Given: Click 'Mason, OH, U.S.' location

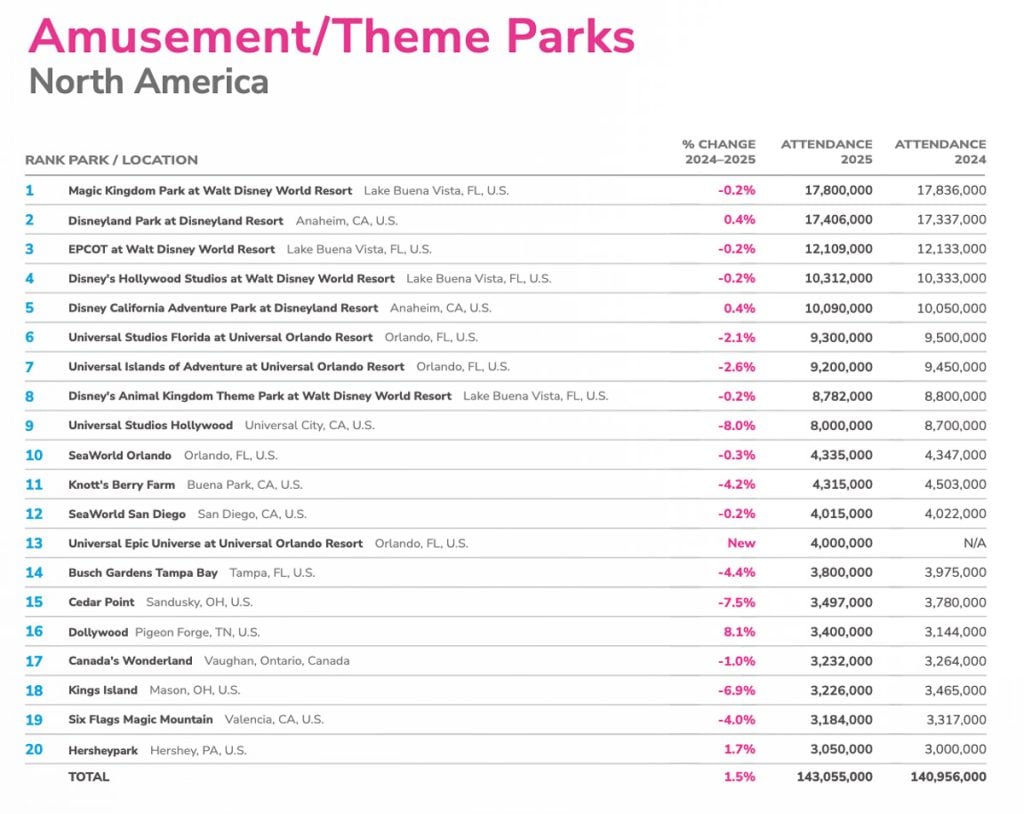Looking at the screenshot, I should click(195, 691).
